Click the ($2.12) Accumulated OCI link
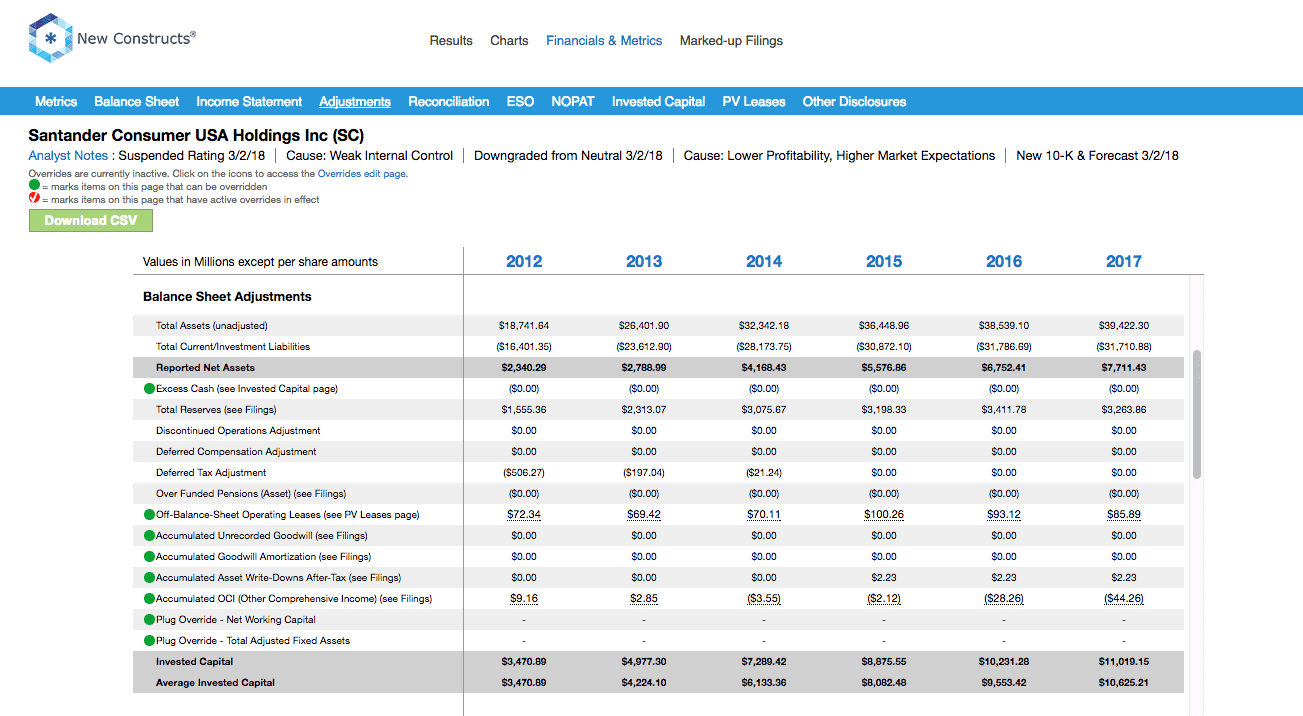1303x716 pixels. pyautogui.click(x=884, y=598)
